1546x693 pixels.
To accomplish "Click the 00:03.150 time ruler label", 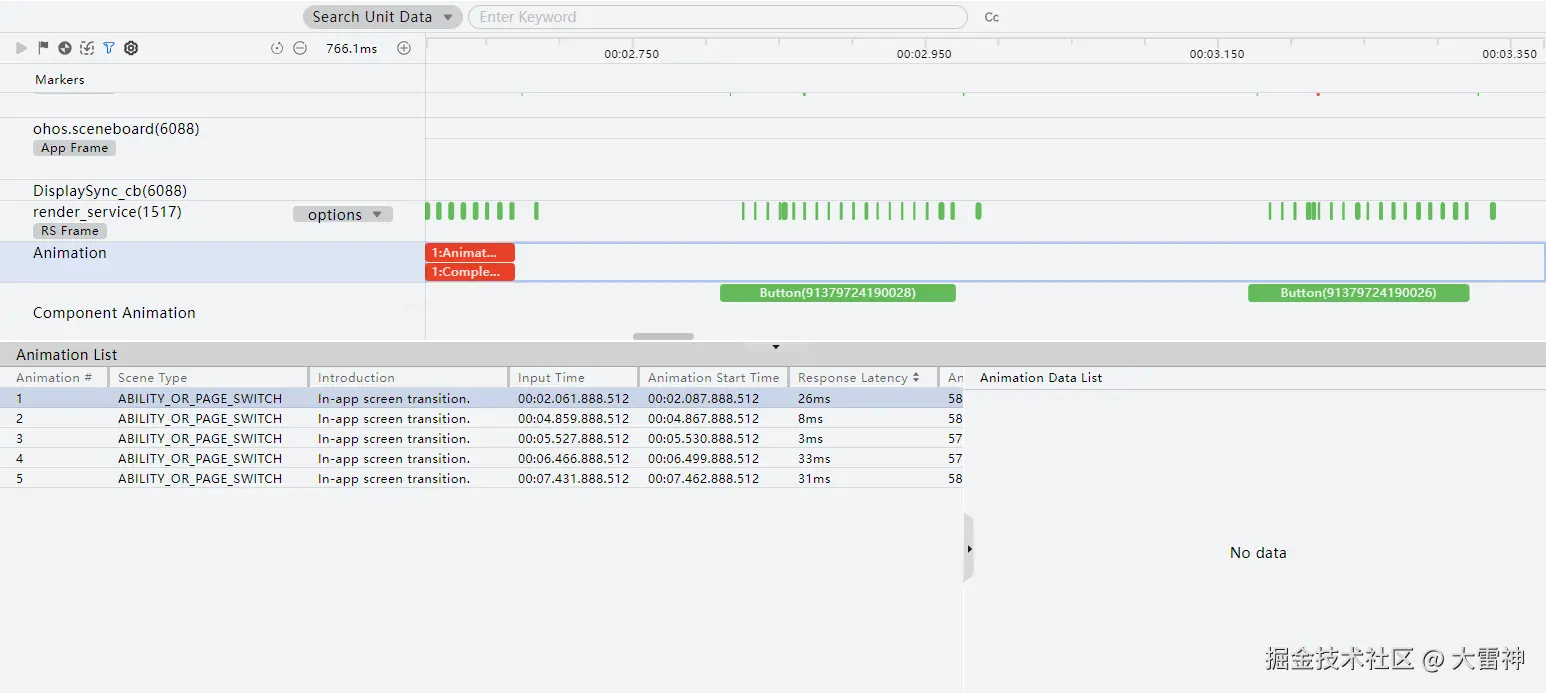I will tap(1217, 54).
